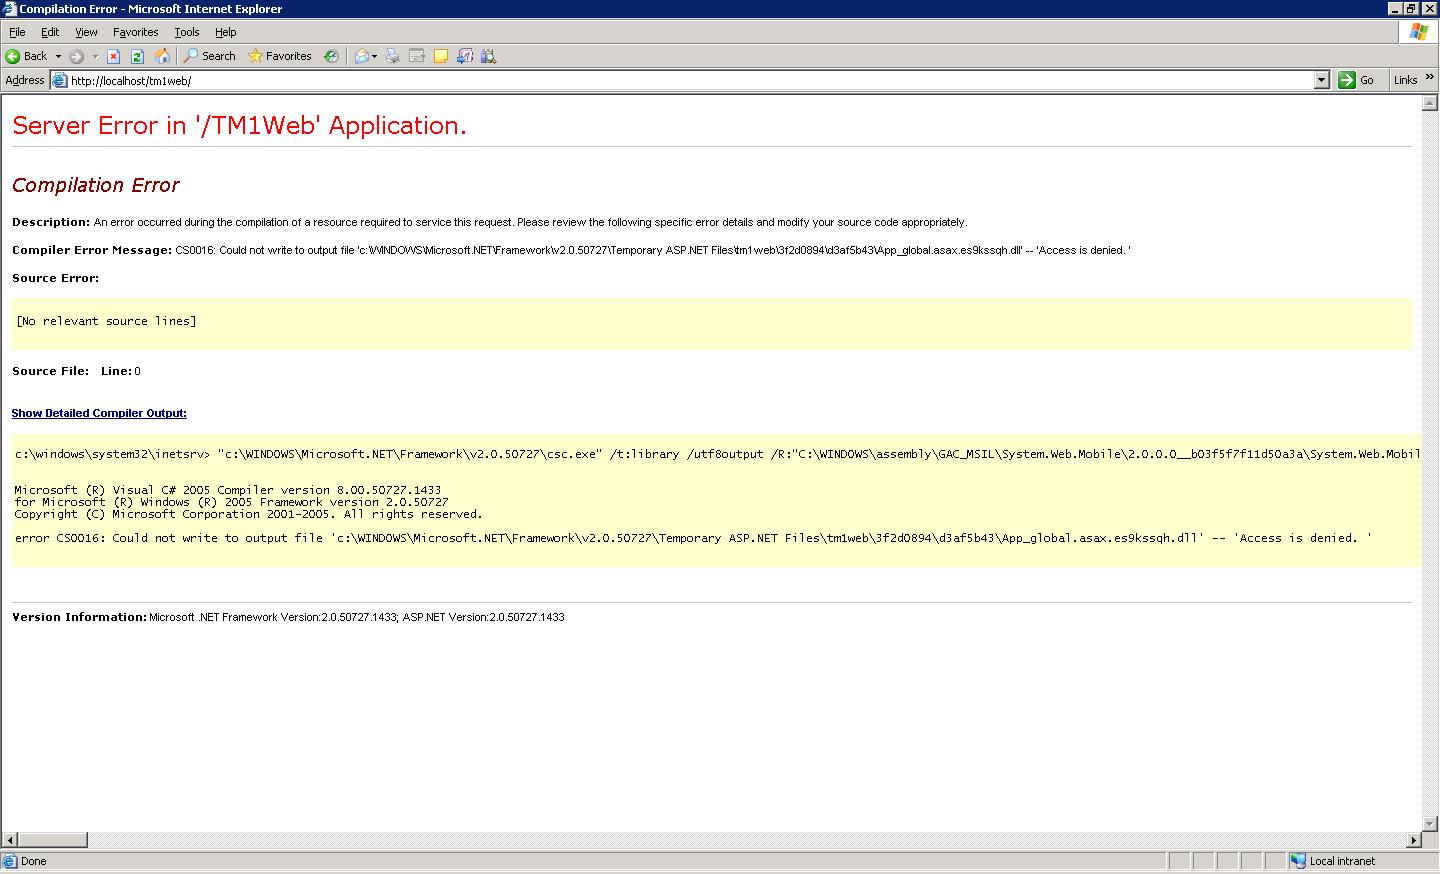Click the yellow note Discuss icon
1440x874 pixels.
tap(441, 56)
